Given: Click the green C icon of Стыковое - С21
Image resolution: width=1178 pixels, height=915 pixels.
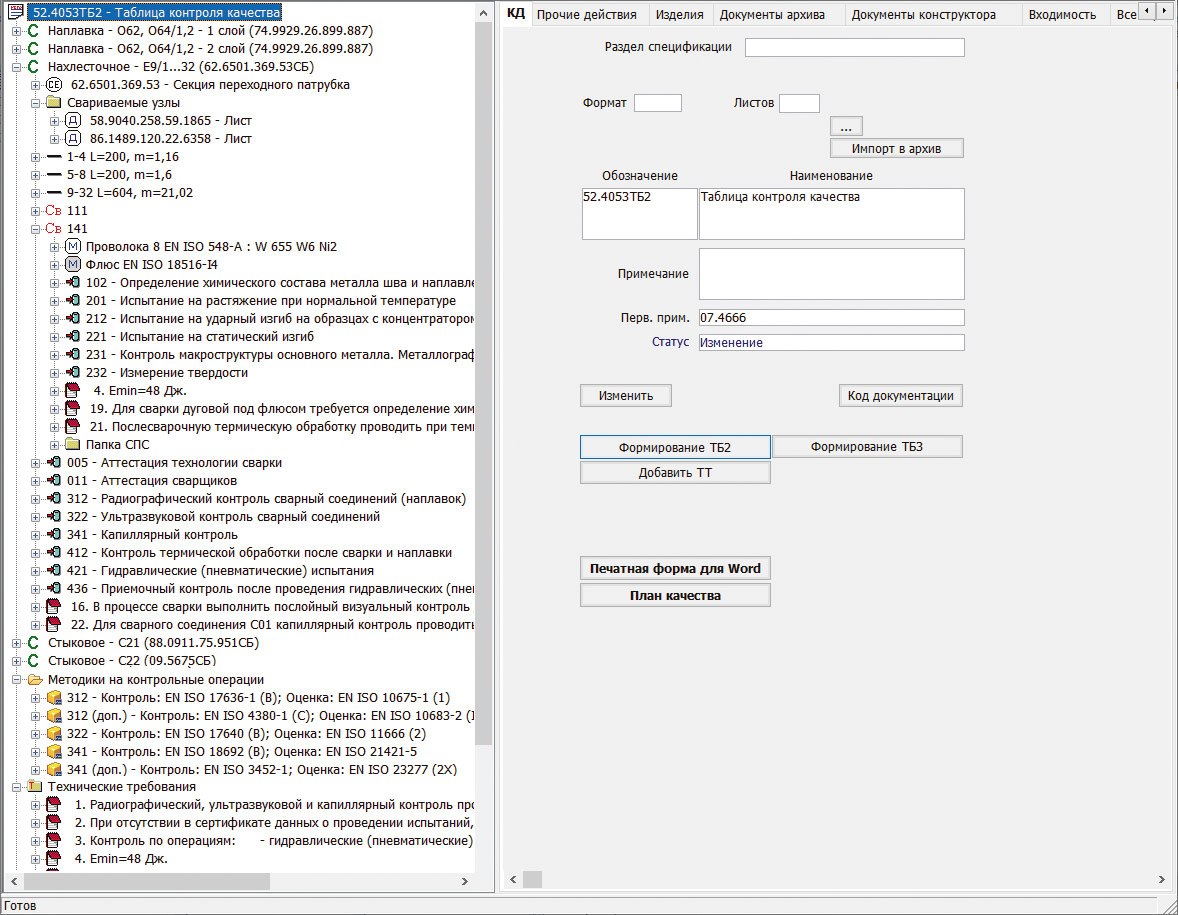Looking at the screenshot, I should pos(34,643).
